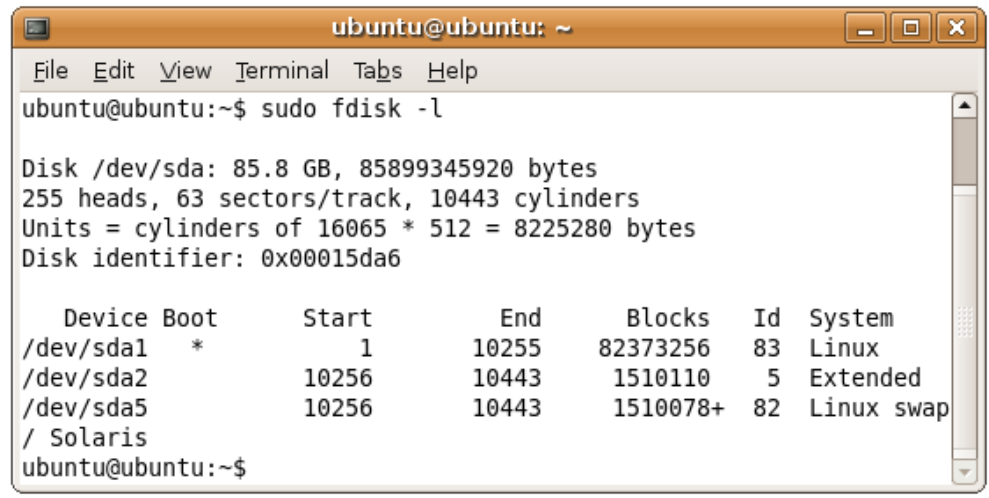This screenshot has height=498, width=989.
Task: Close the terminal window
Action: point(956,28)
